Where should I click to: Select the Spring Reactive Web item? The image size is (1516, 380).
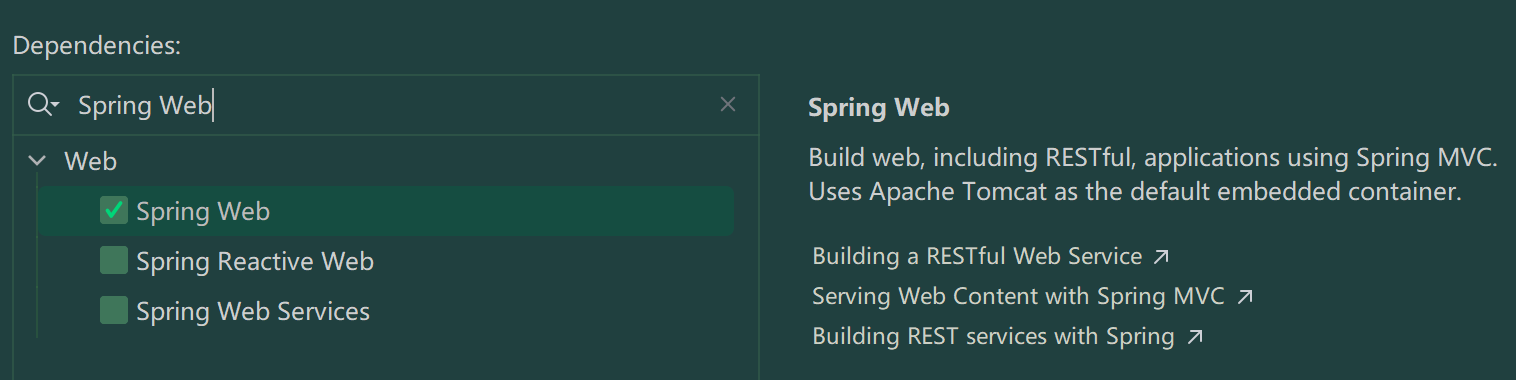[x=255, y=262]
